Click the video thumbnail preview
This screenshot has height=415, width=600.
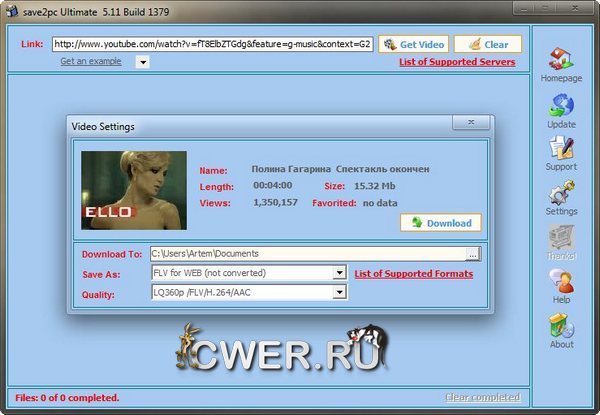tap(133, 190)
